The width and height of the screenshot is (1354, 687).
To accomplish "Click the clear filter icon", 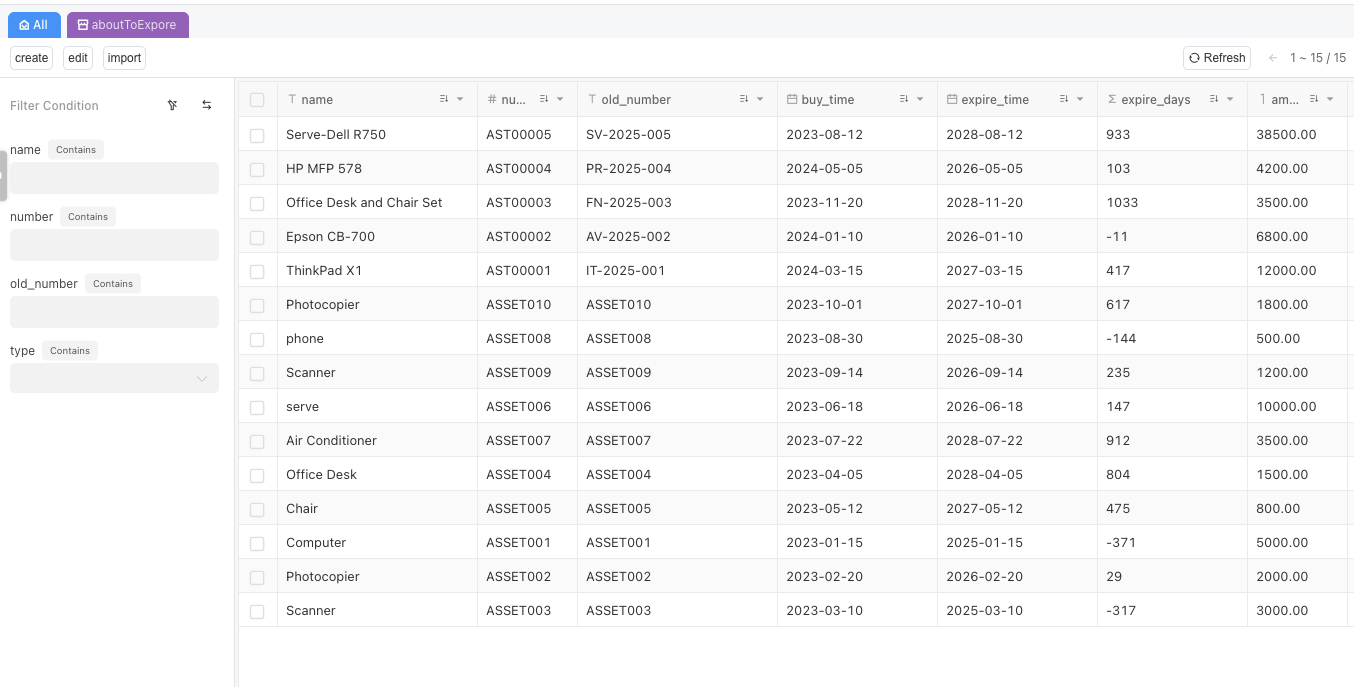I will point(173,105).
